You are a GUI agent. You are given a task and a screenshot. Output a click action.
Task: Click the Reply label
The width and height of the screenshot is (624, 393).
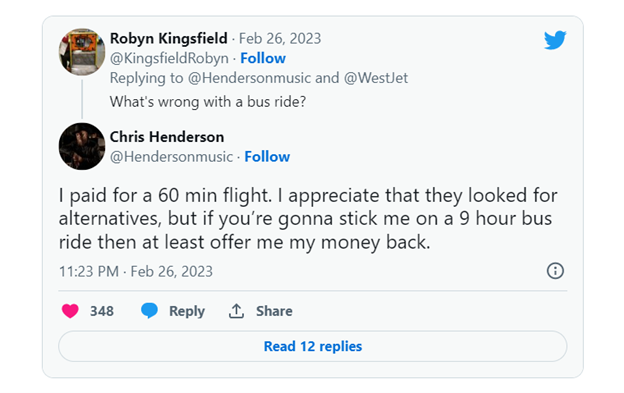click(187, 311)
